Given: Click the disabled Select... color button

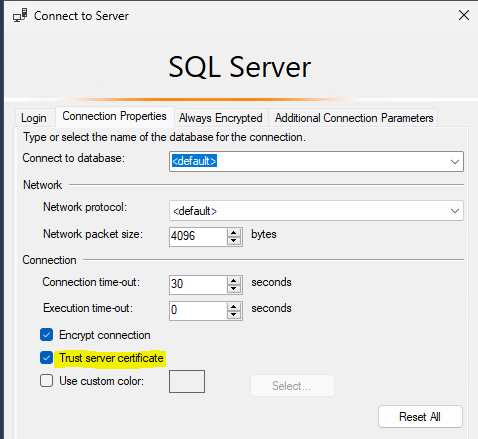Looking at the screenshot, I should [292, 386].
